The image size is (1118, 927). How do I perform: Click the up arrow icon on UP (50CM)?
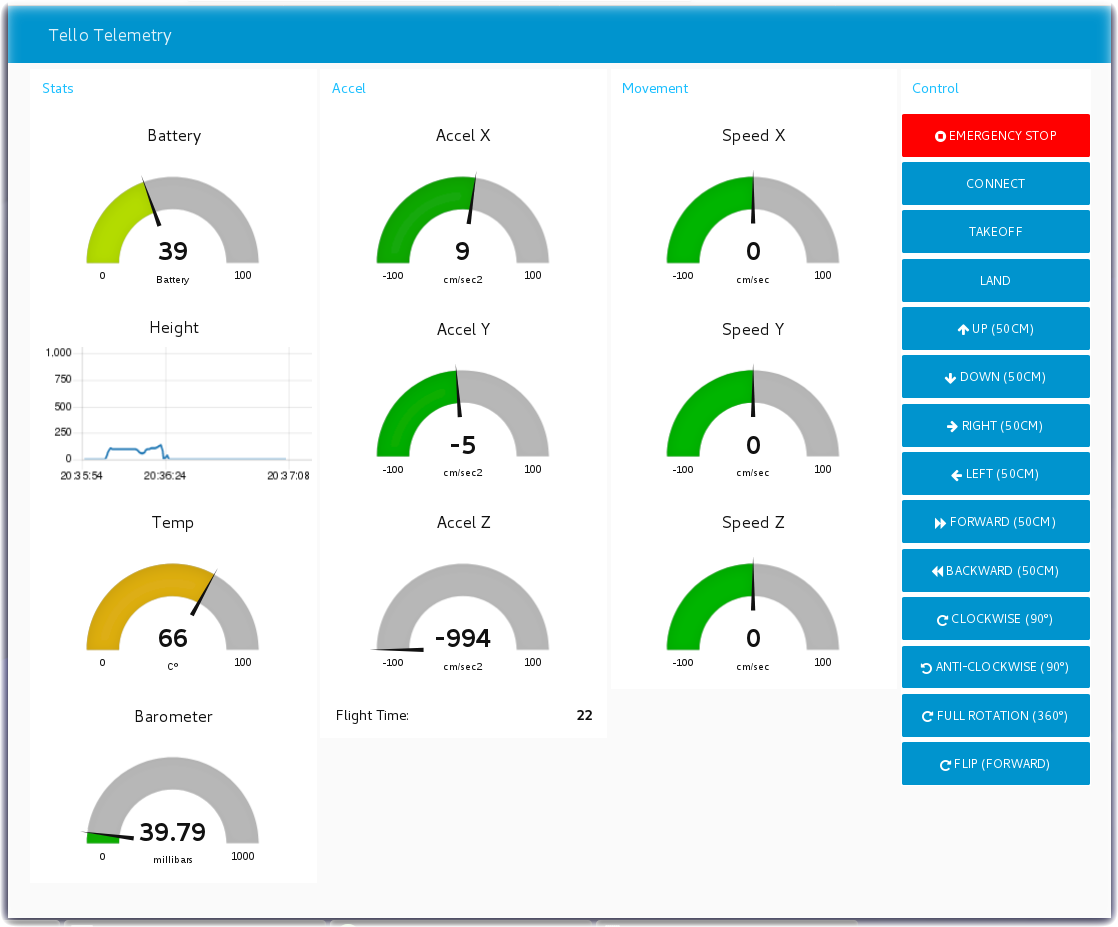tap(963, 329)
